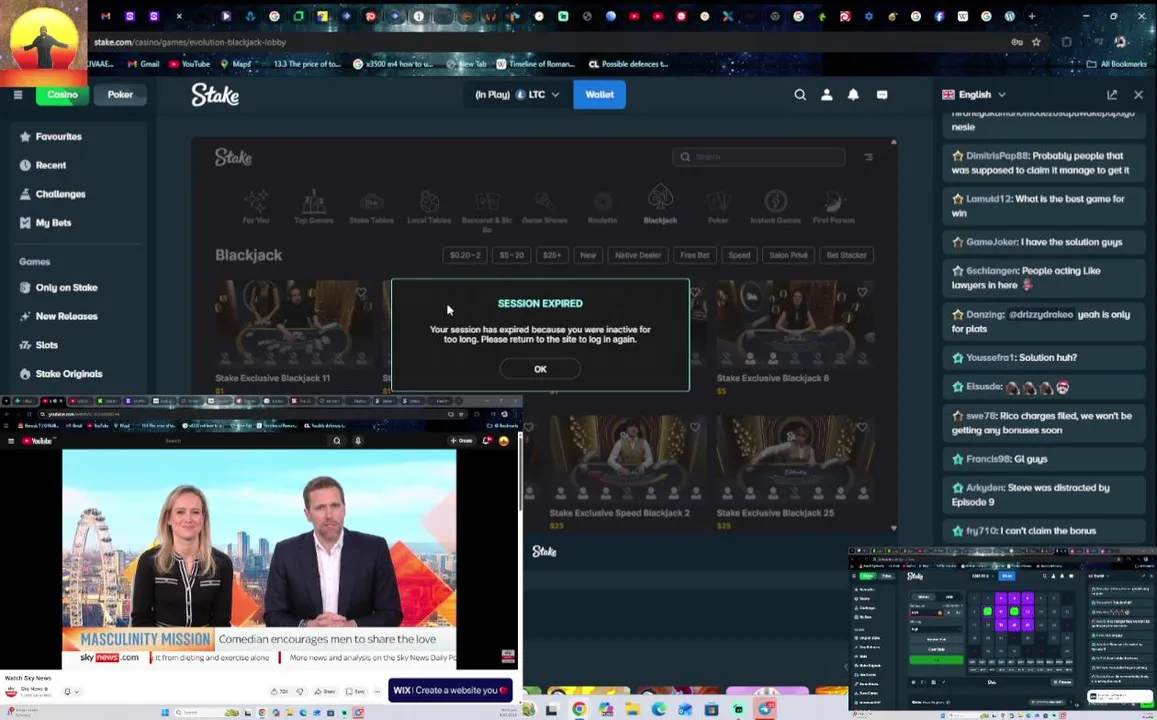Dislike the Sky News video
Image resolution: width=1157 pixels, height=720 pixels.
(300, 691)
